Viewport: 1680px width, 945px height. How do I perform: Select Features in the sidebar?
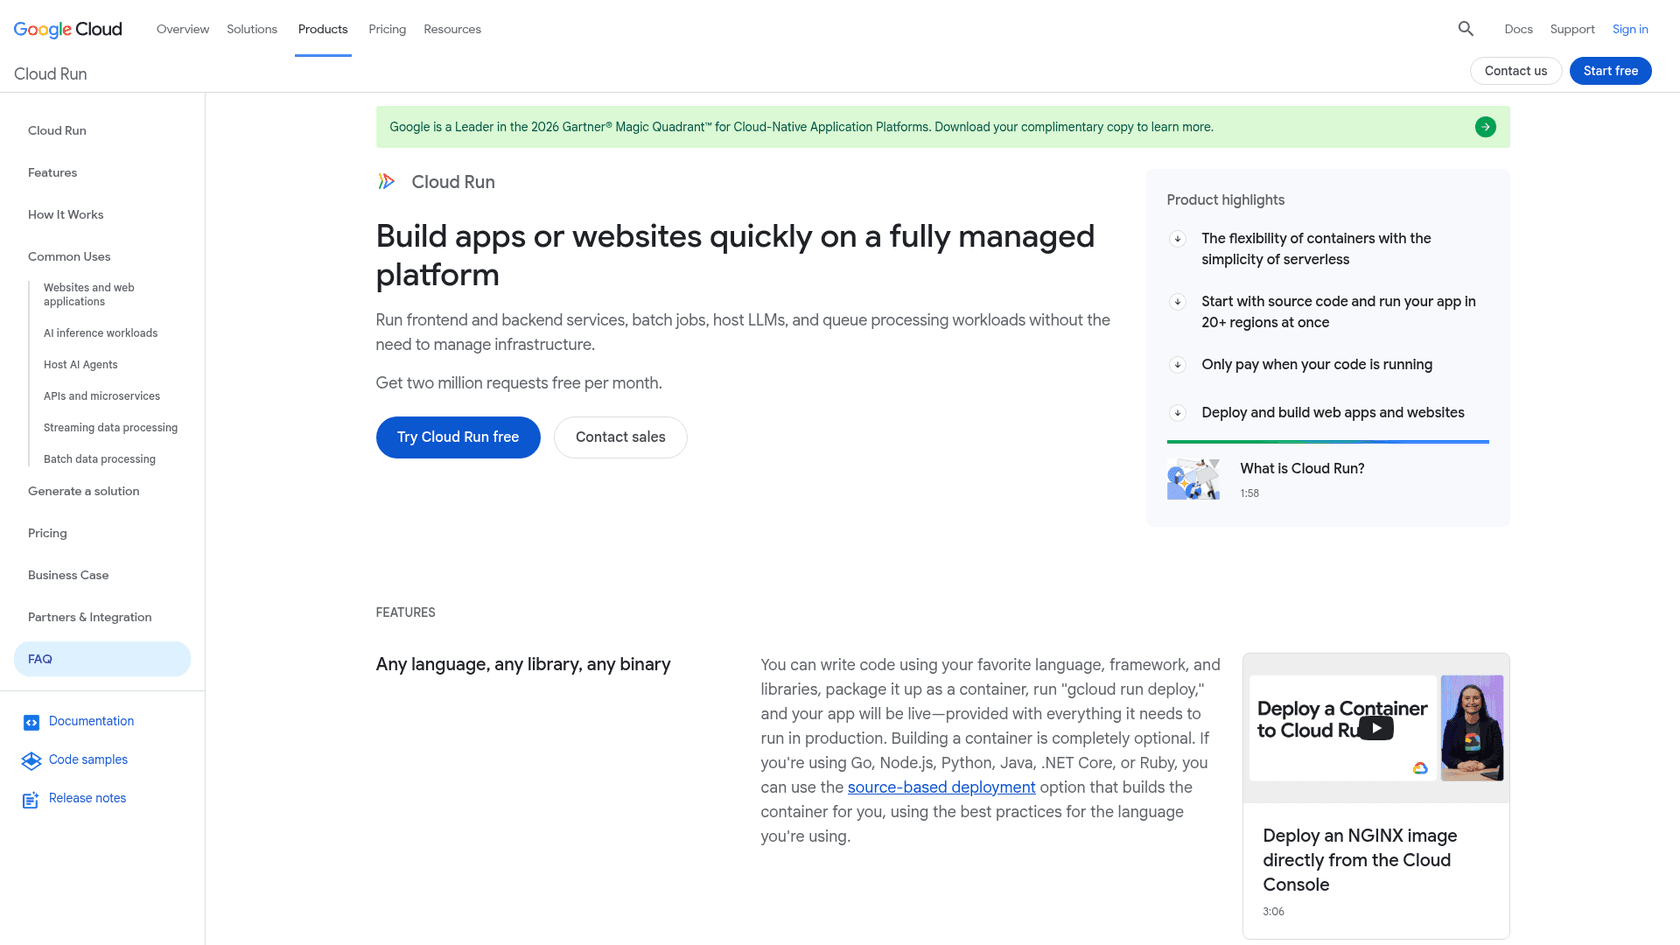point(52,173)
